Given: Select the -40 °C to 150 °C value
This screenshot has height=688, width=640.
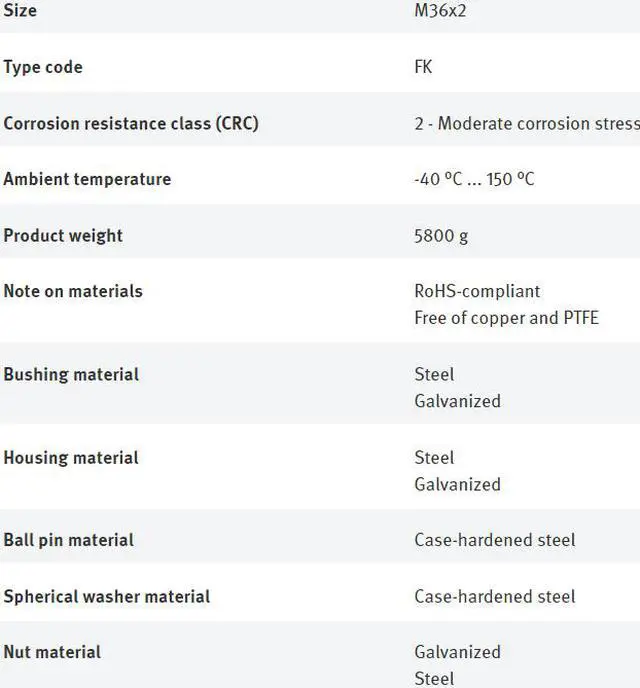Looking at the screenshot, I should coord(474,179).
